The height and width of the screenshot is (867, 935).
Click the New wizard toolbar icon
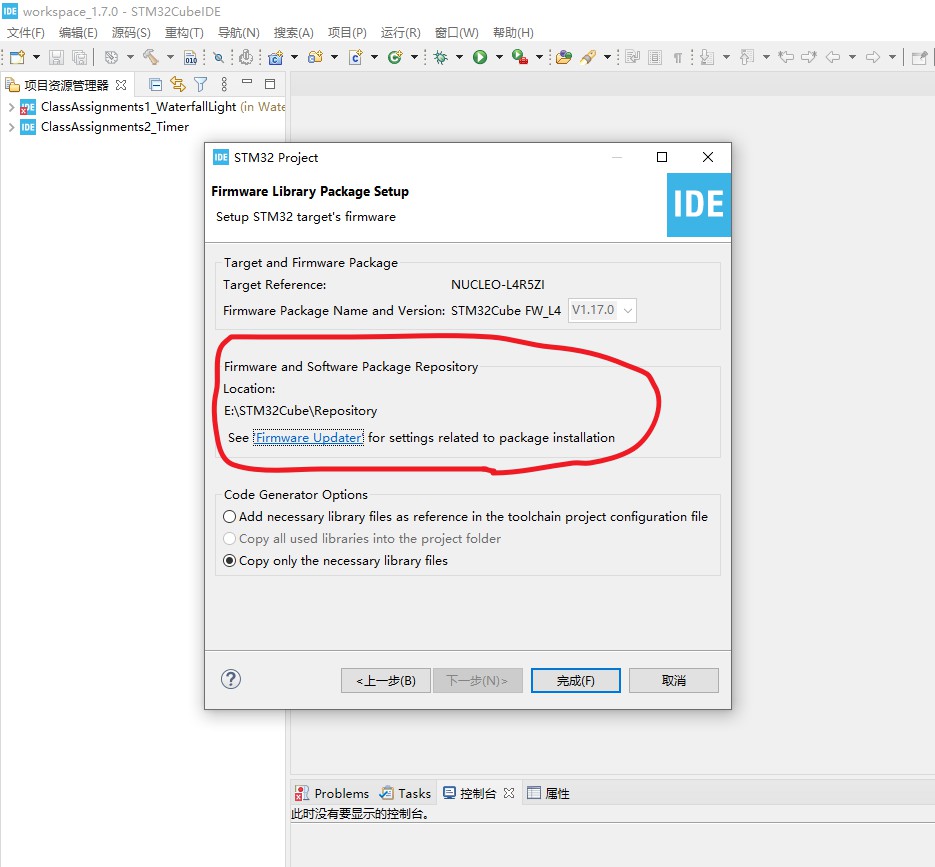coord(17,57)
